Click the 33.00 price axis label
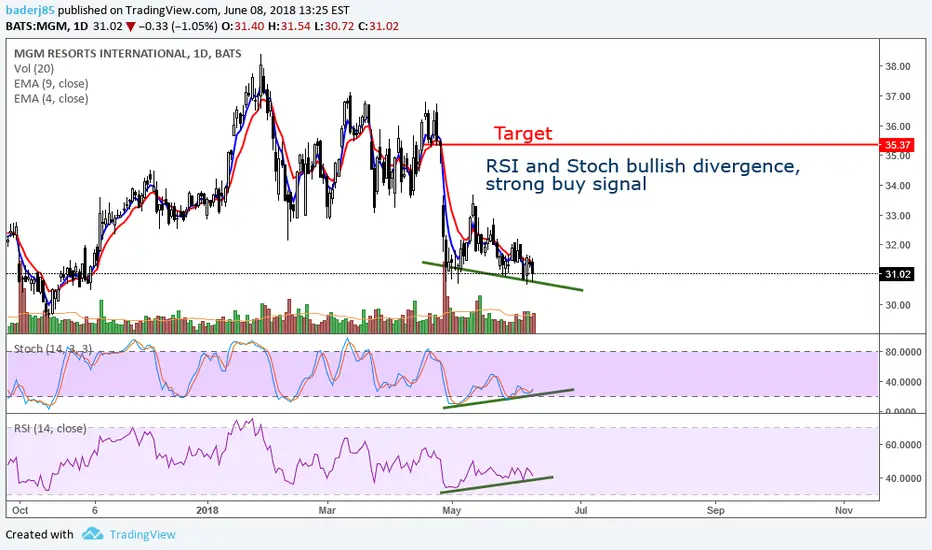 coord(898,216)
